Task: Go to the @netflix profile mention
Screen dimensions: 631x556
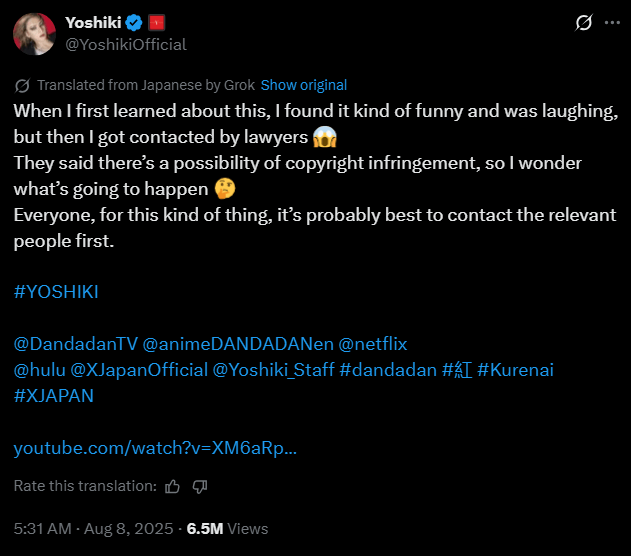Action: click(x=373, y=343)
